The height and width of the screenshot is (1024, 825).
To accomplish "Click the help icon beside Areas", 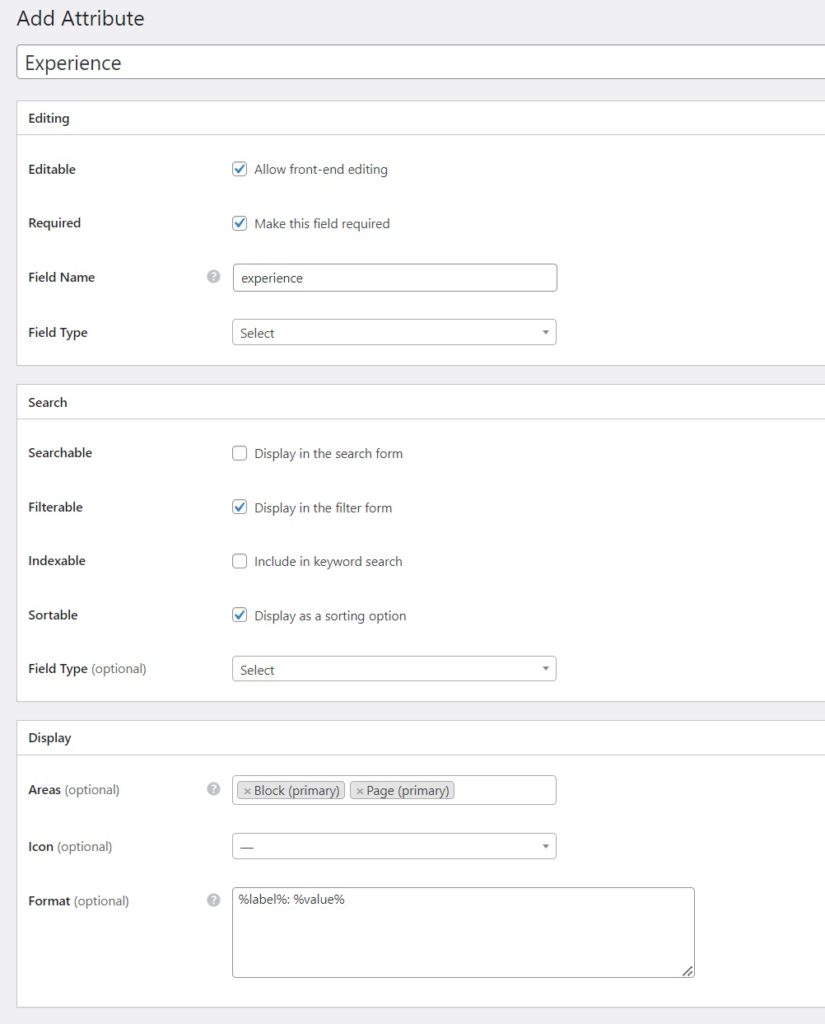I will pyautogui.click(x=213, y=788).
